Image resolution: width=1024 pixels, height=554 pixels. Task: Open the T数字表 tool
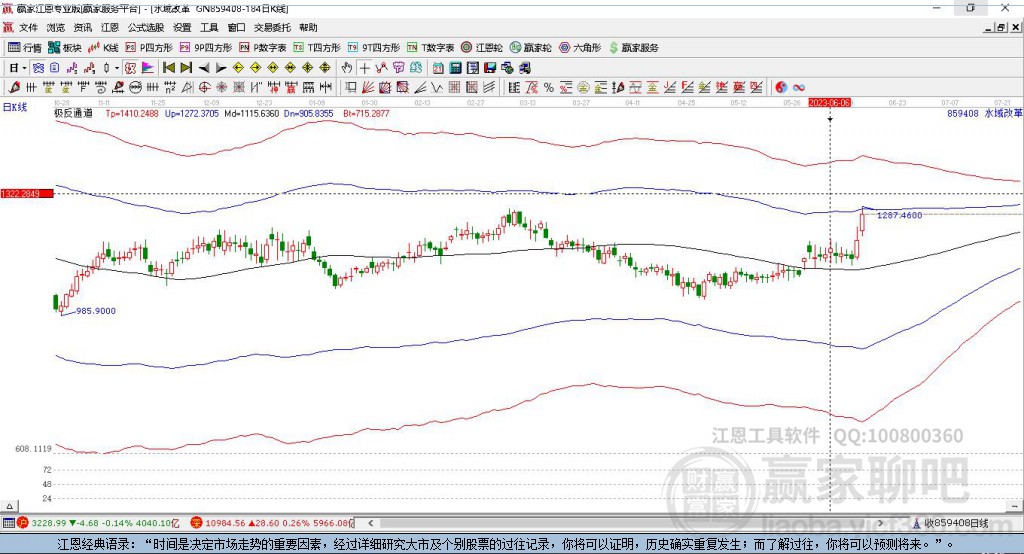click(430, 48)
